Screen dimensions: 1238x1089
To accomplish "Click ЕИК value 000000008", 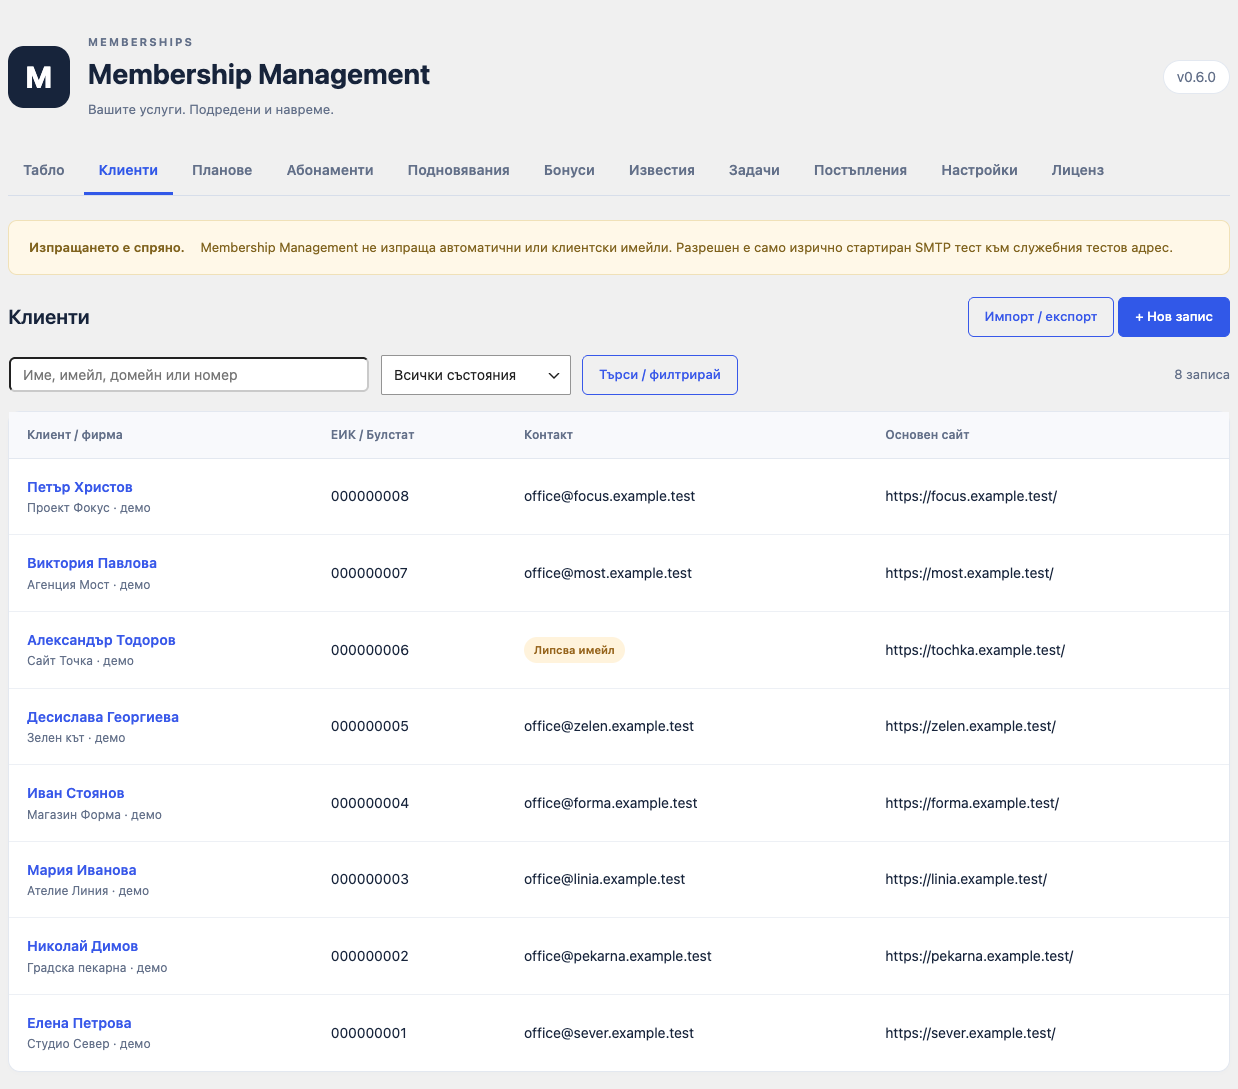I will point(370,496).
